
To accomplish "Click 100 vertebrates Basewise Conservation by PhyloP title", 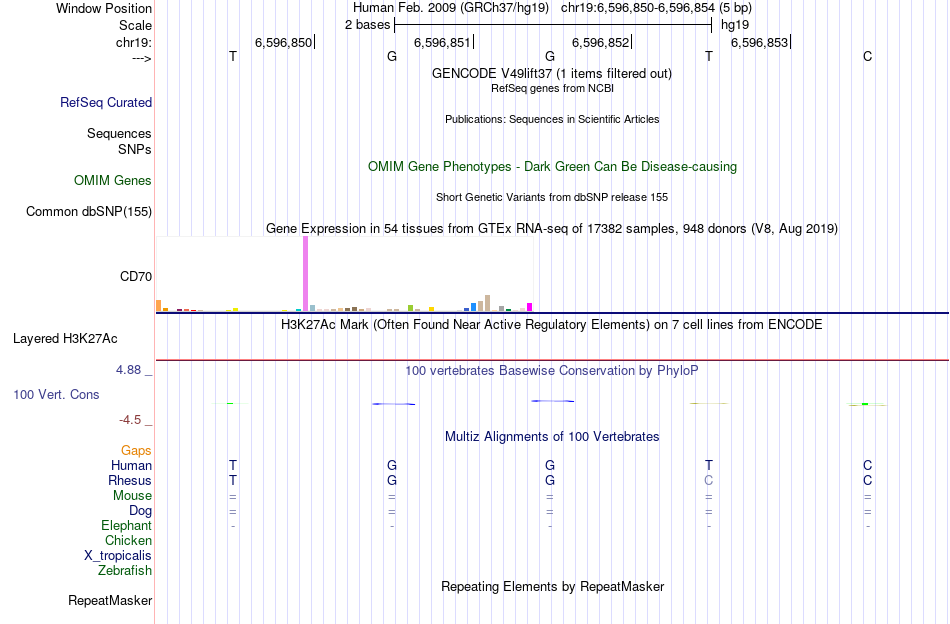I will [x=552, y=371].
